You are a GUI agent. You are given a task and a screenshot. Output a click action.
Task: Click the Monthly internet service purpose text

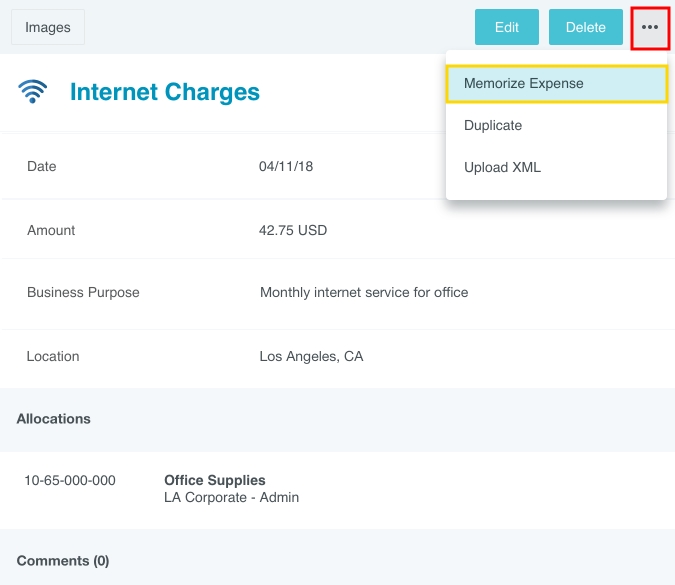[x=364, y=293]
